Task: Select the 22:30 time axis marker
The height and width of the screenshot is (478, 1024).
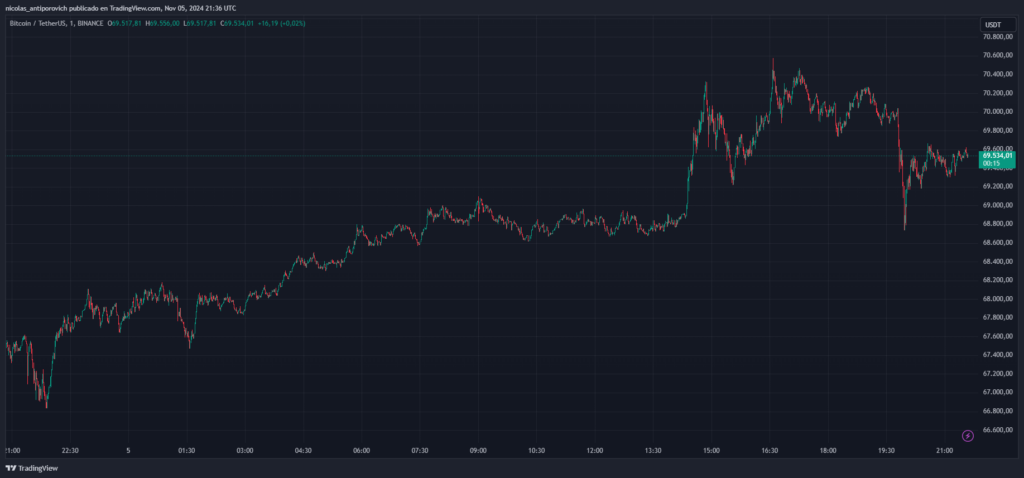Action: [x=71, y=451]
